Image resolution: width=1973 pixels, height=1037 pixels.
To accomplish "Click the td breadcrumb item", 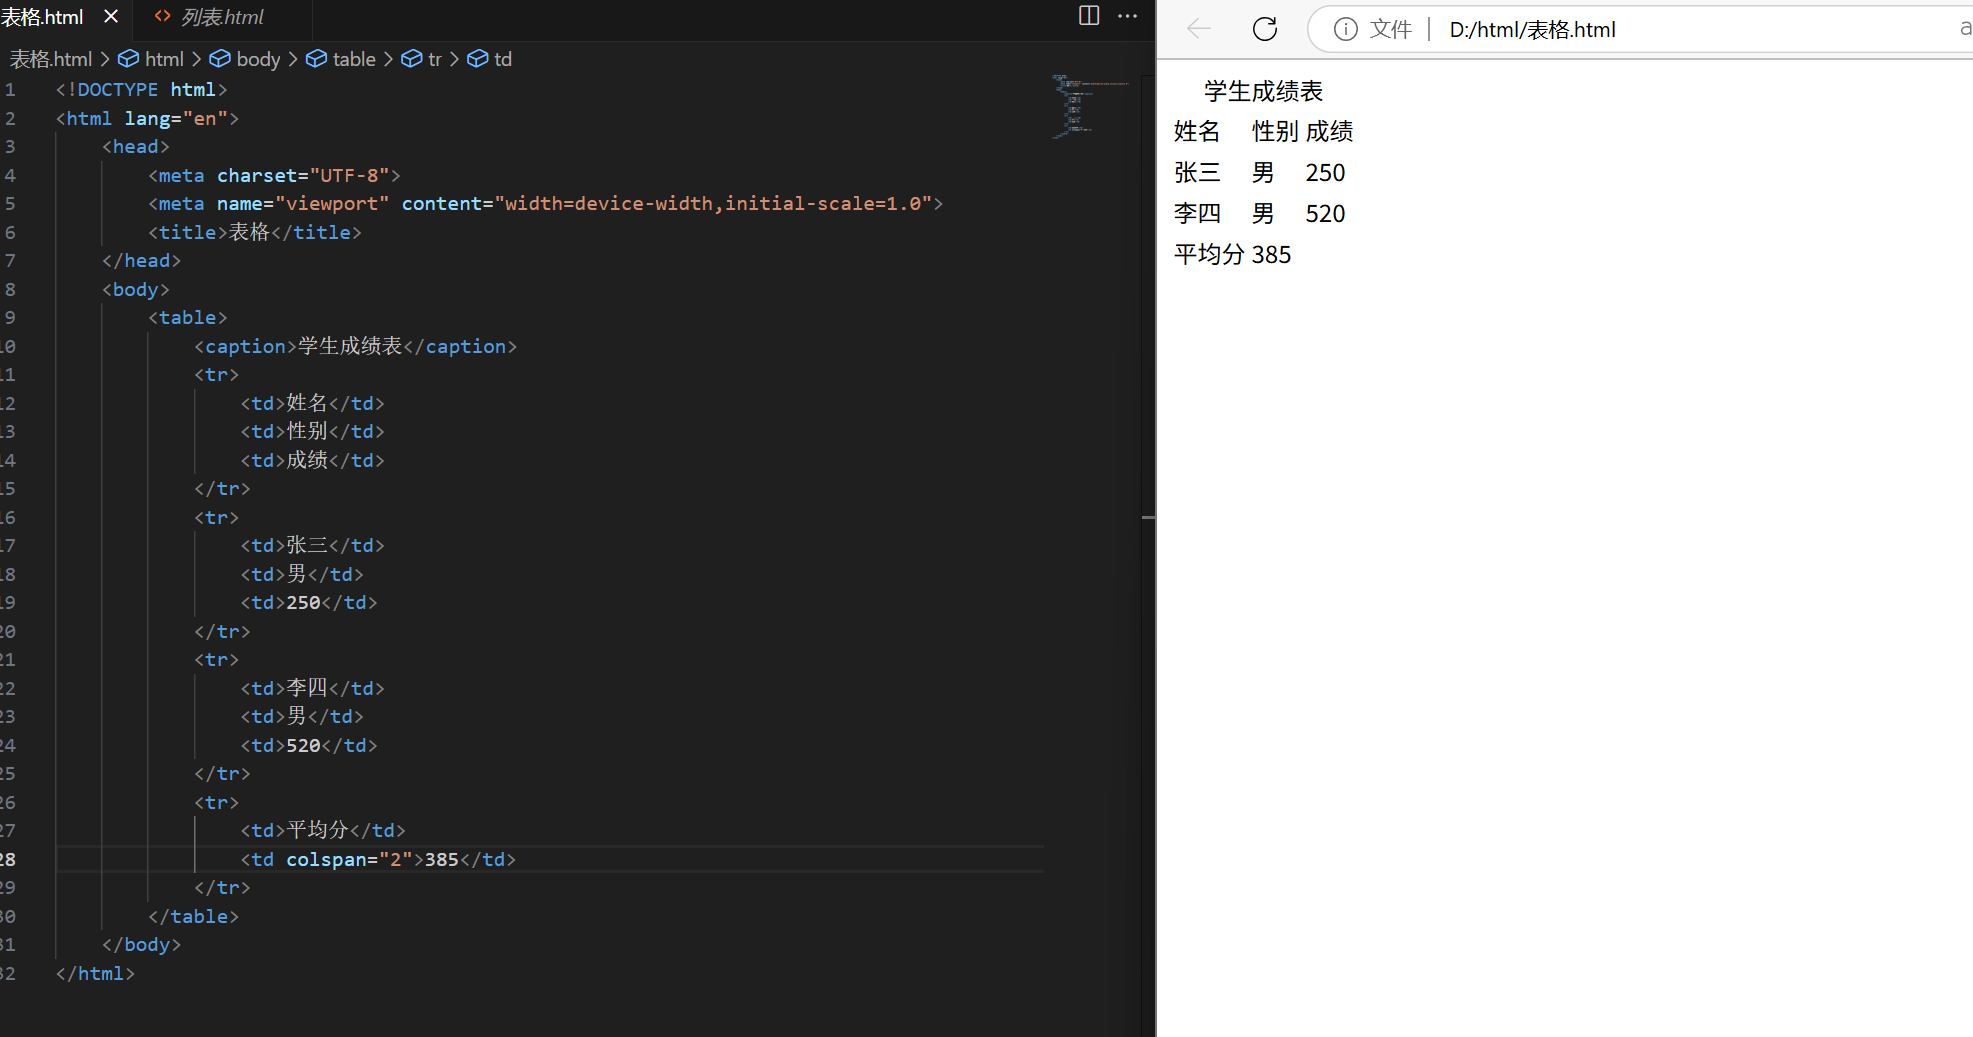I will click(x=490, y=59).
